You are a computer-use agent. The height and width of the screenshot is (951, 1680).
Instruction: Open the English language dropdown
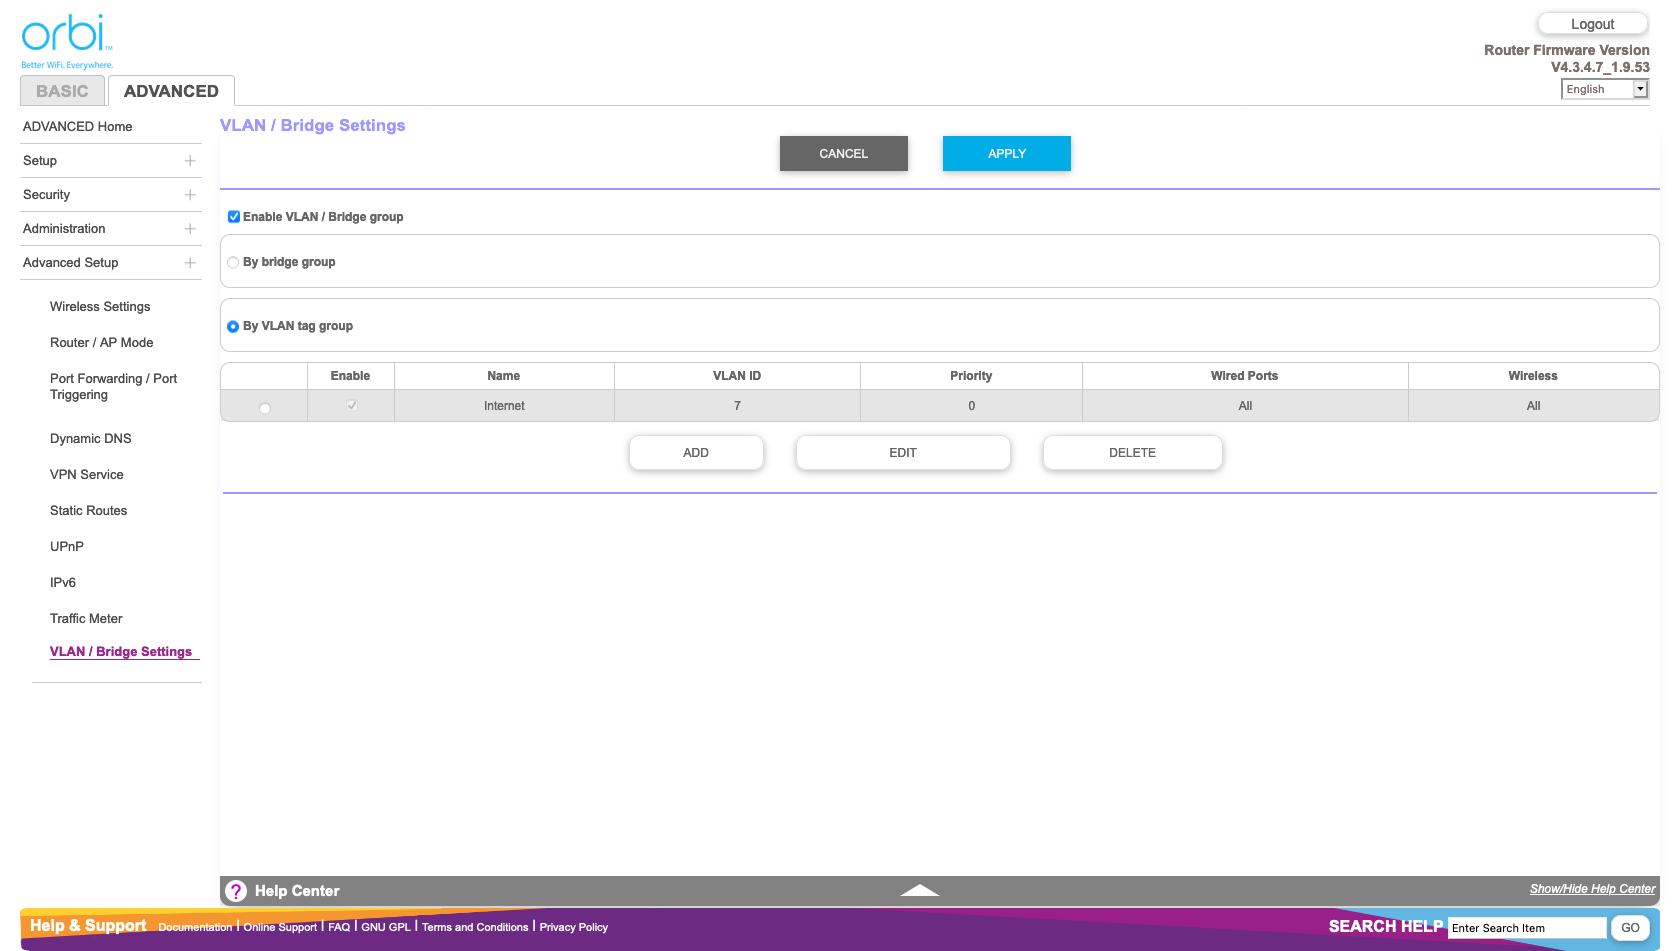tap(1604, 89)
